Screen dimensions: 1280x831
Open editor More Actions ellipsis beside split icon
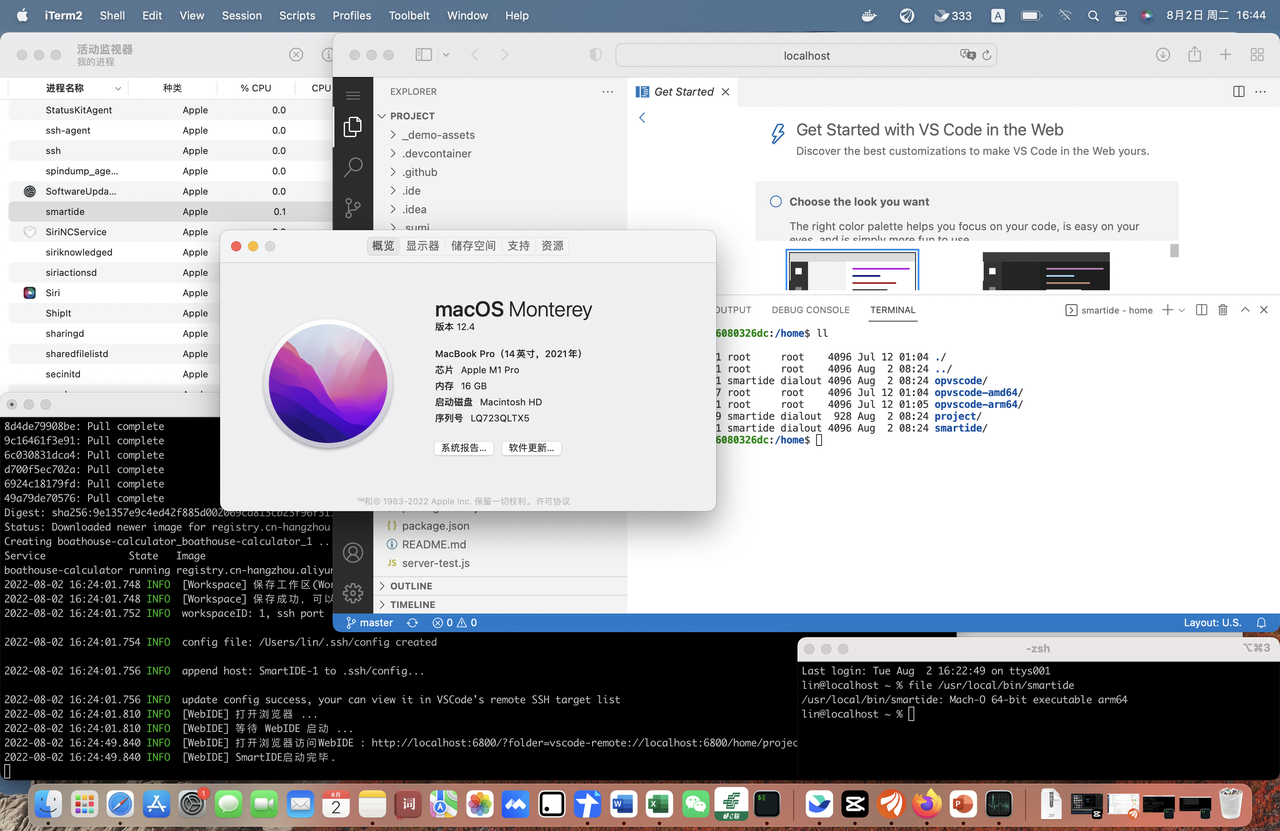(x=1262, y=91)
